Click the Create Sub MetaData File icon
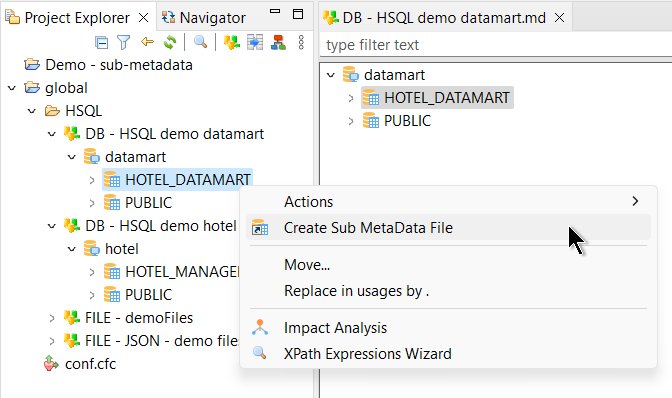Viewport: 672px width, 398px height. tap(260, 227)
